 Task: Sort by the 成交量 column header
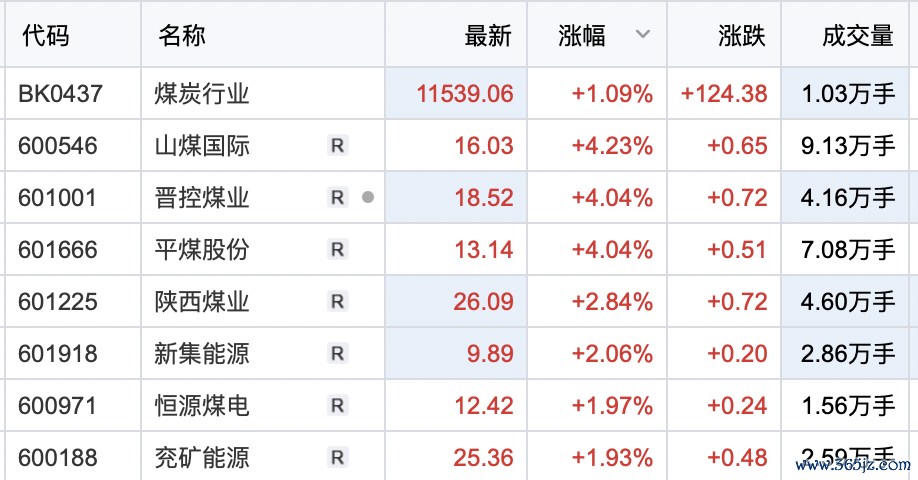point(857,36)
